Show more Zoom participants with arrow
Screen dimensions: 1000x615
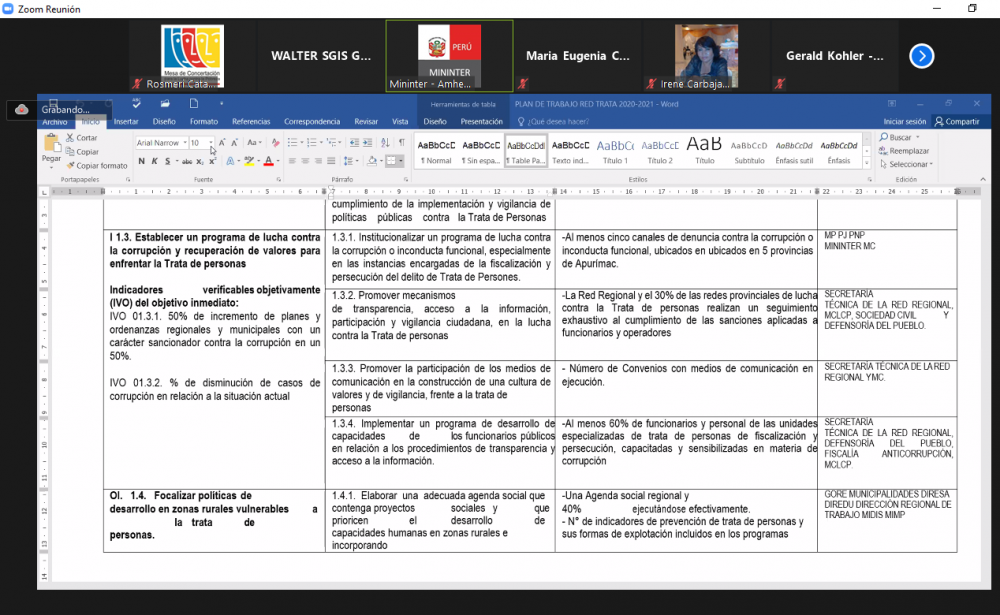pos(921,56)
